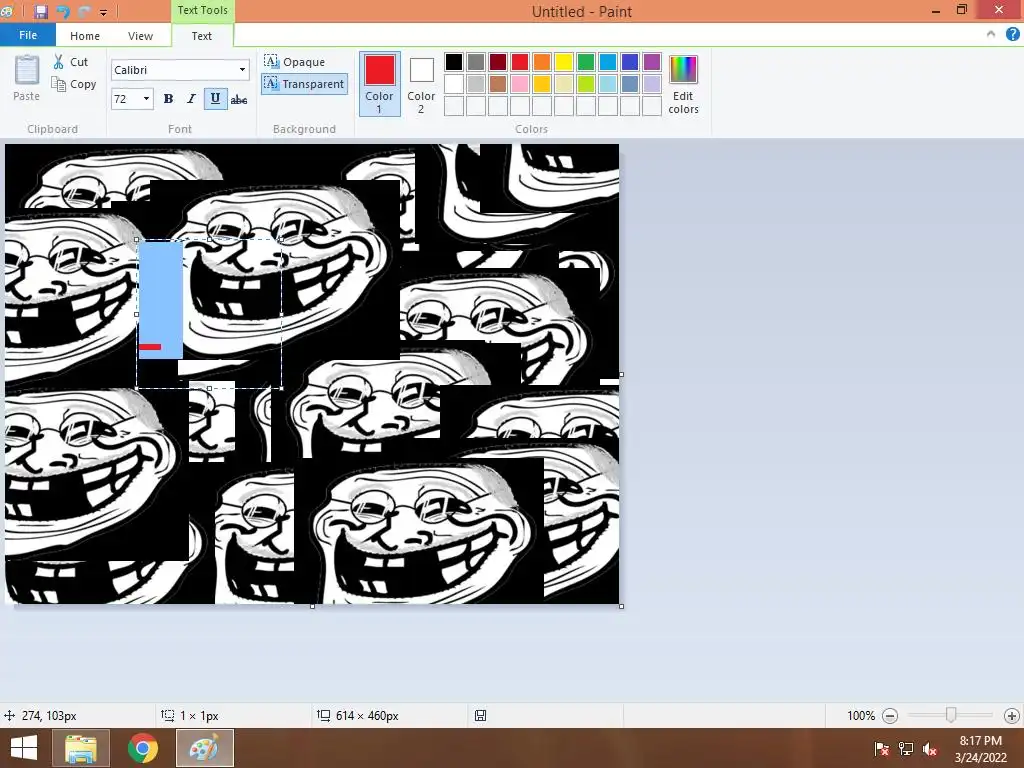This screenshot has height=768, width=1024.
Task: Click the network tray icon
Action: (x=906, y=749)
